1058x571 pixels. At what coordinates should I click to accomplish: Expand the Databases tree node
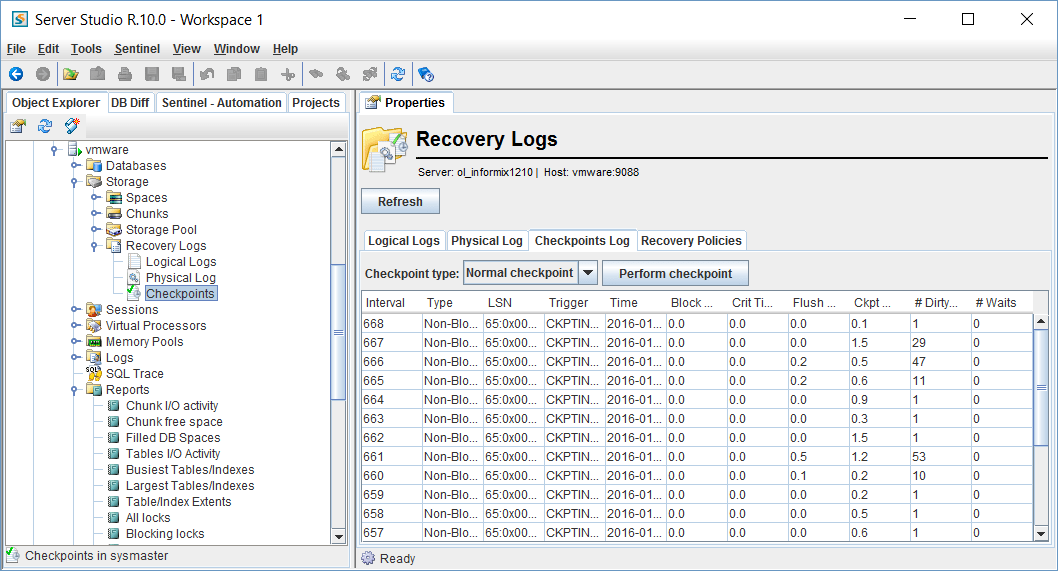point(75,166)
